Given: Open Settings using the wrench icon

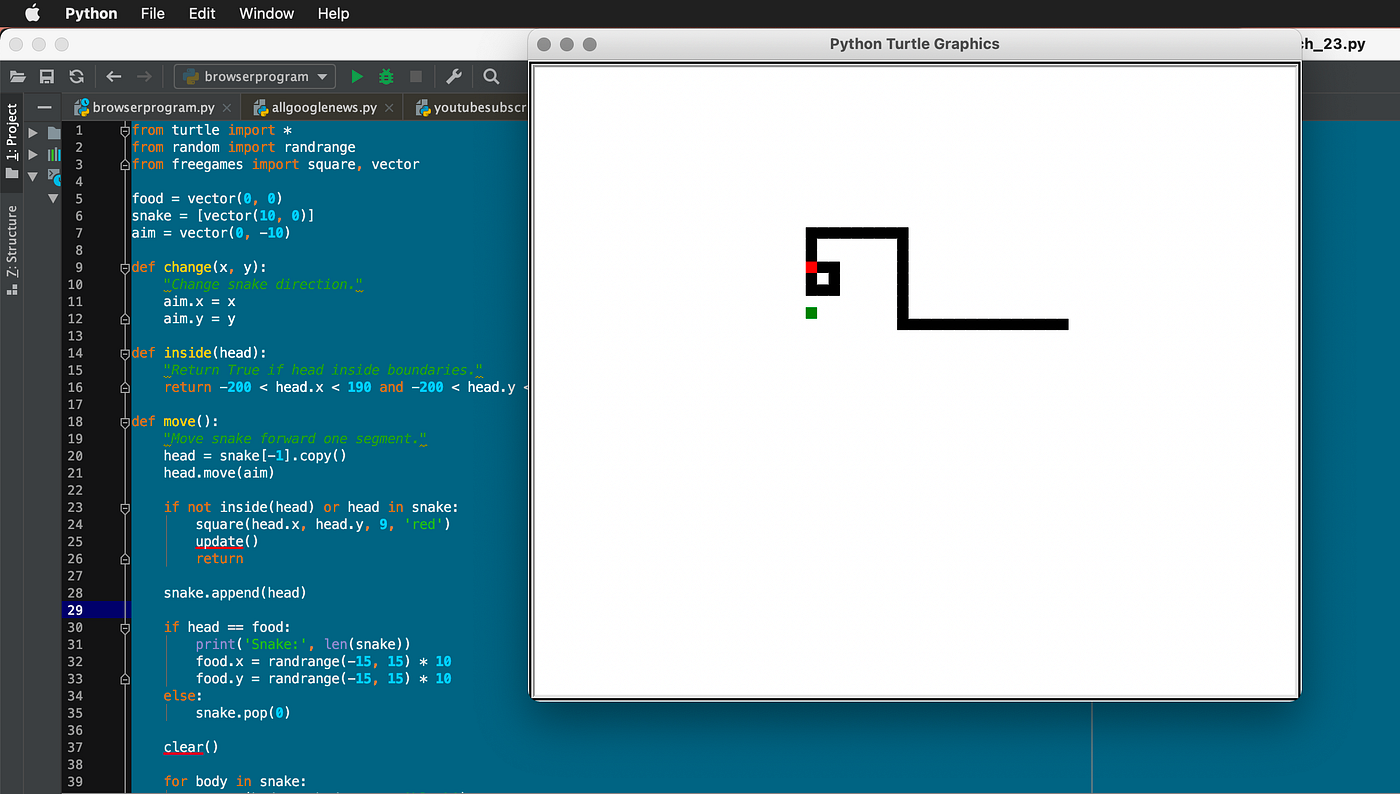Looking at the screenshot, I should [453, 76].
